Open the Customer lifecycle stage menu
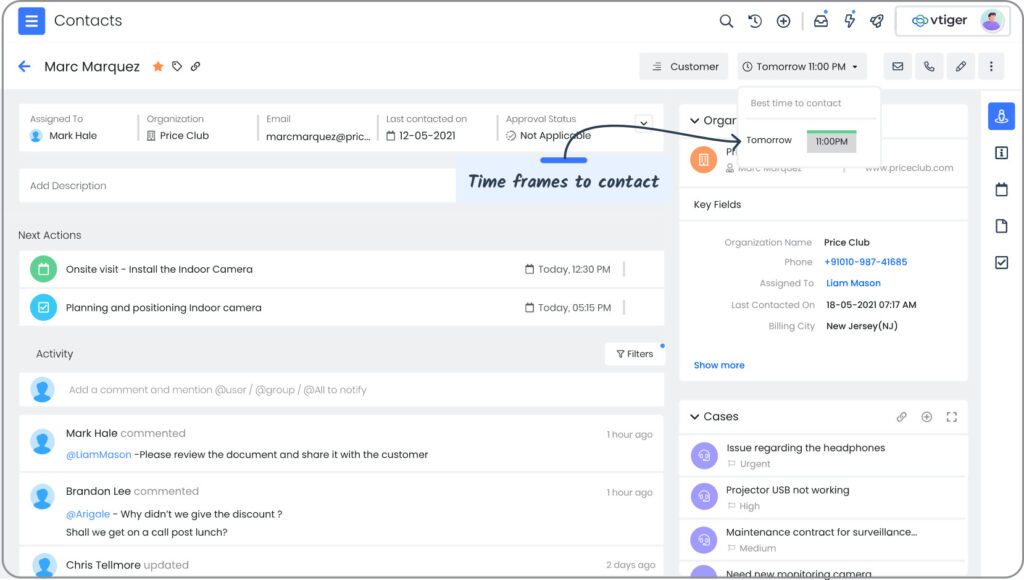This screenshot has height=580, width=1024. (x=684, y=67)
